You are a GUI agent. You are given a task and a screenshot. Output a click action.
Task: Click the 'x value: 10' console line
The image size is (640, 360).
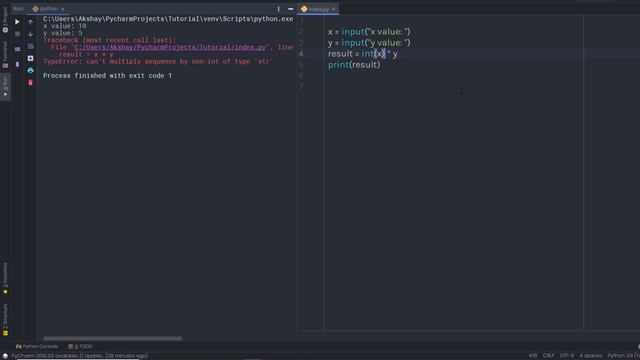(x=64, y=26)
